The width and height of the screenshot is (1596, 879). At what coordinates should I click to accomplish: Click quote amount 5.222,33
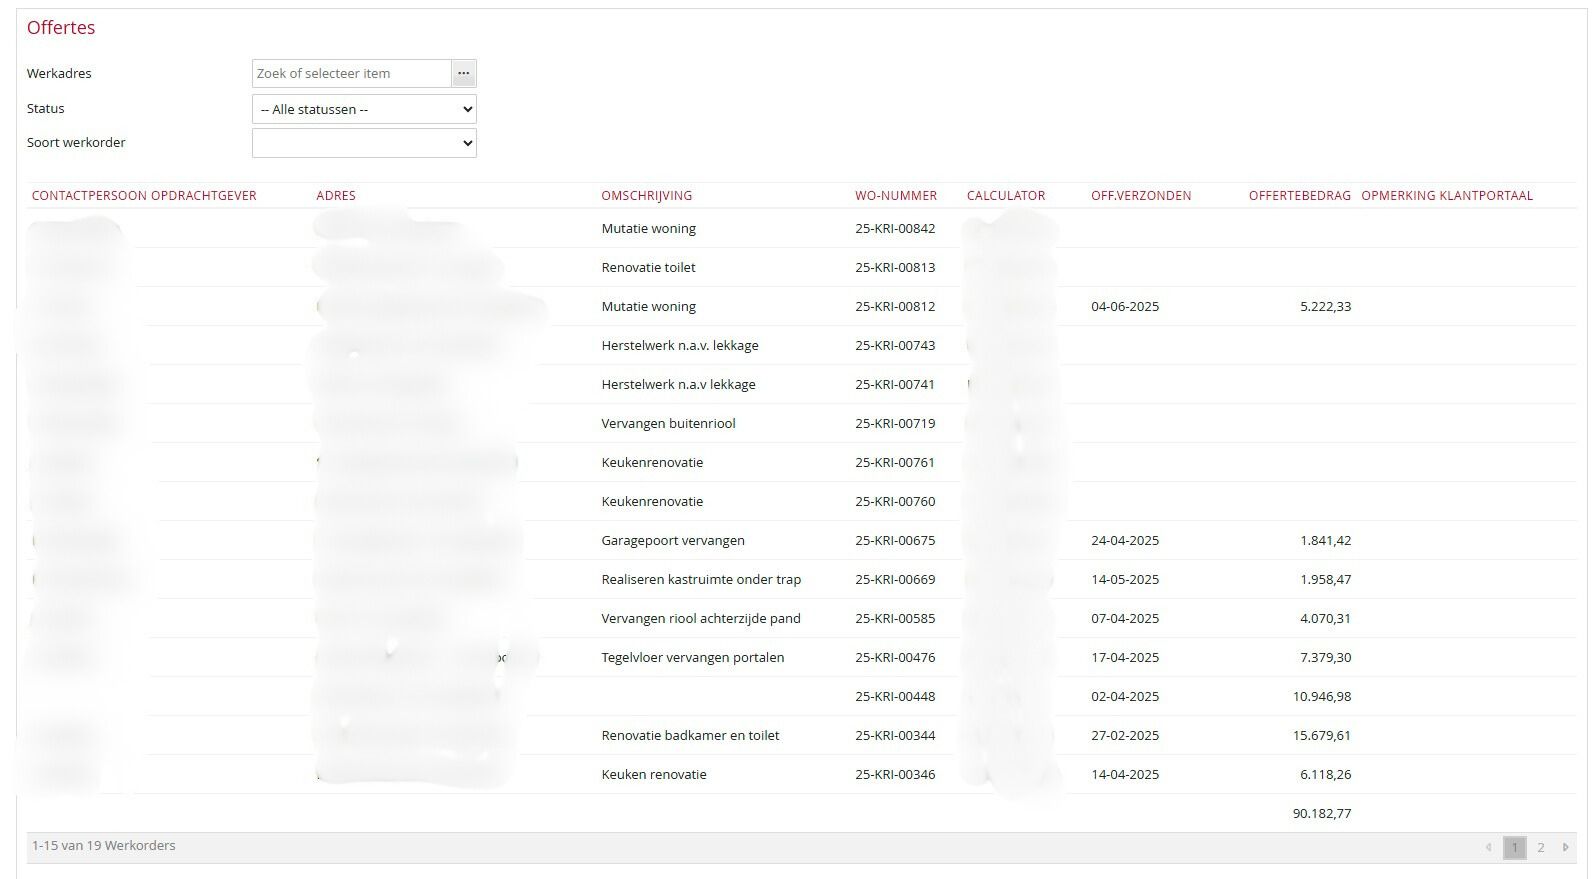click(1325, 307)
